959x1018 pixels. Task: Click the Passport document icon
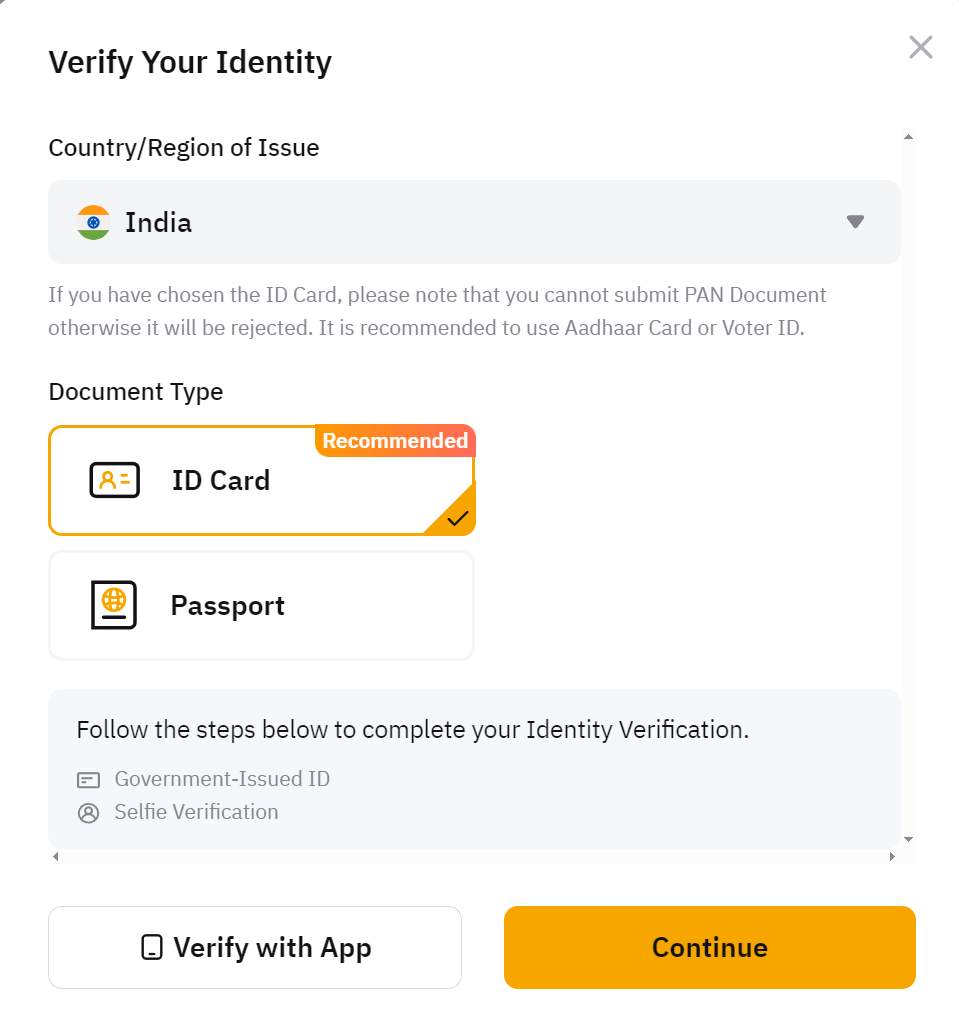(114, 605)
